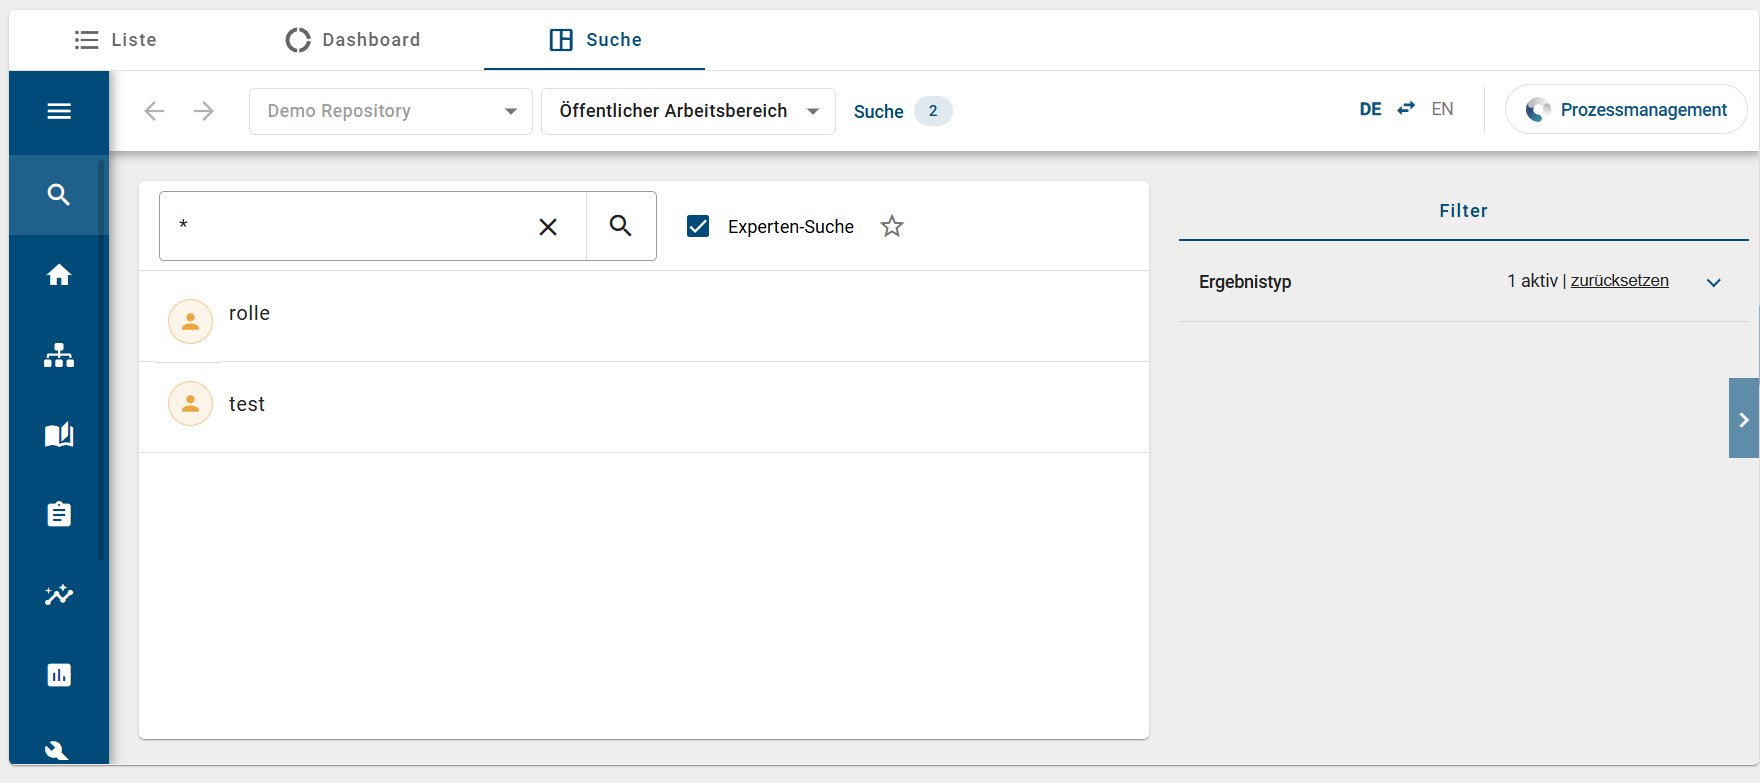Image resolution: width=1760 pixels, height=783 pixels.
Task: Switch to the Dashboard tab
Action: (353, 40)
